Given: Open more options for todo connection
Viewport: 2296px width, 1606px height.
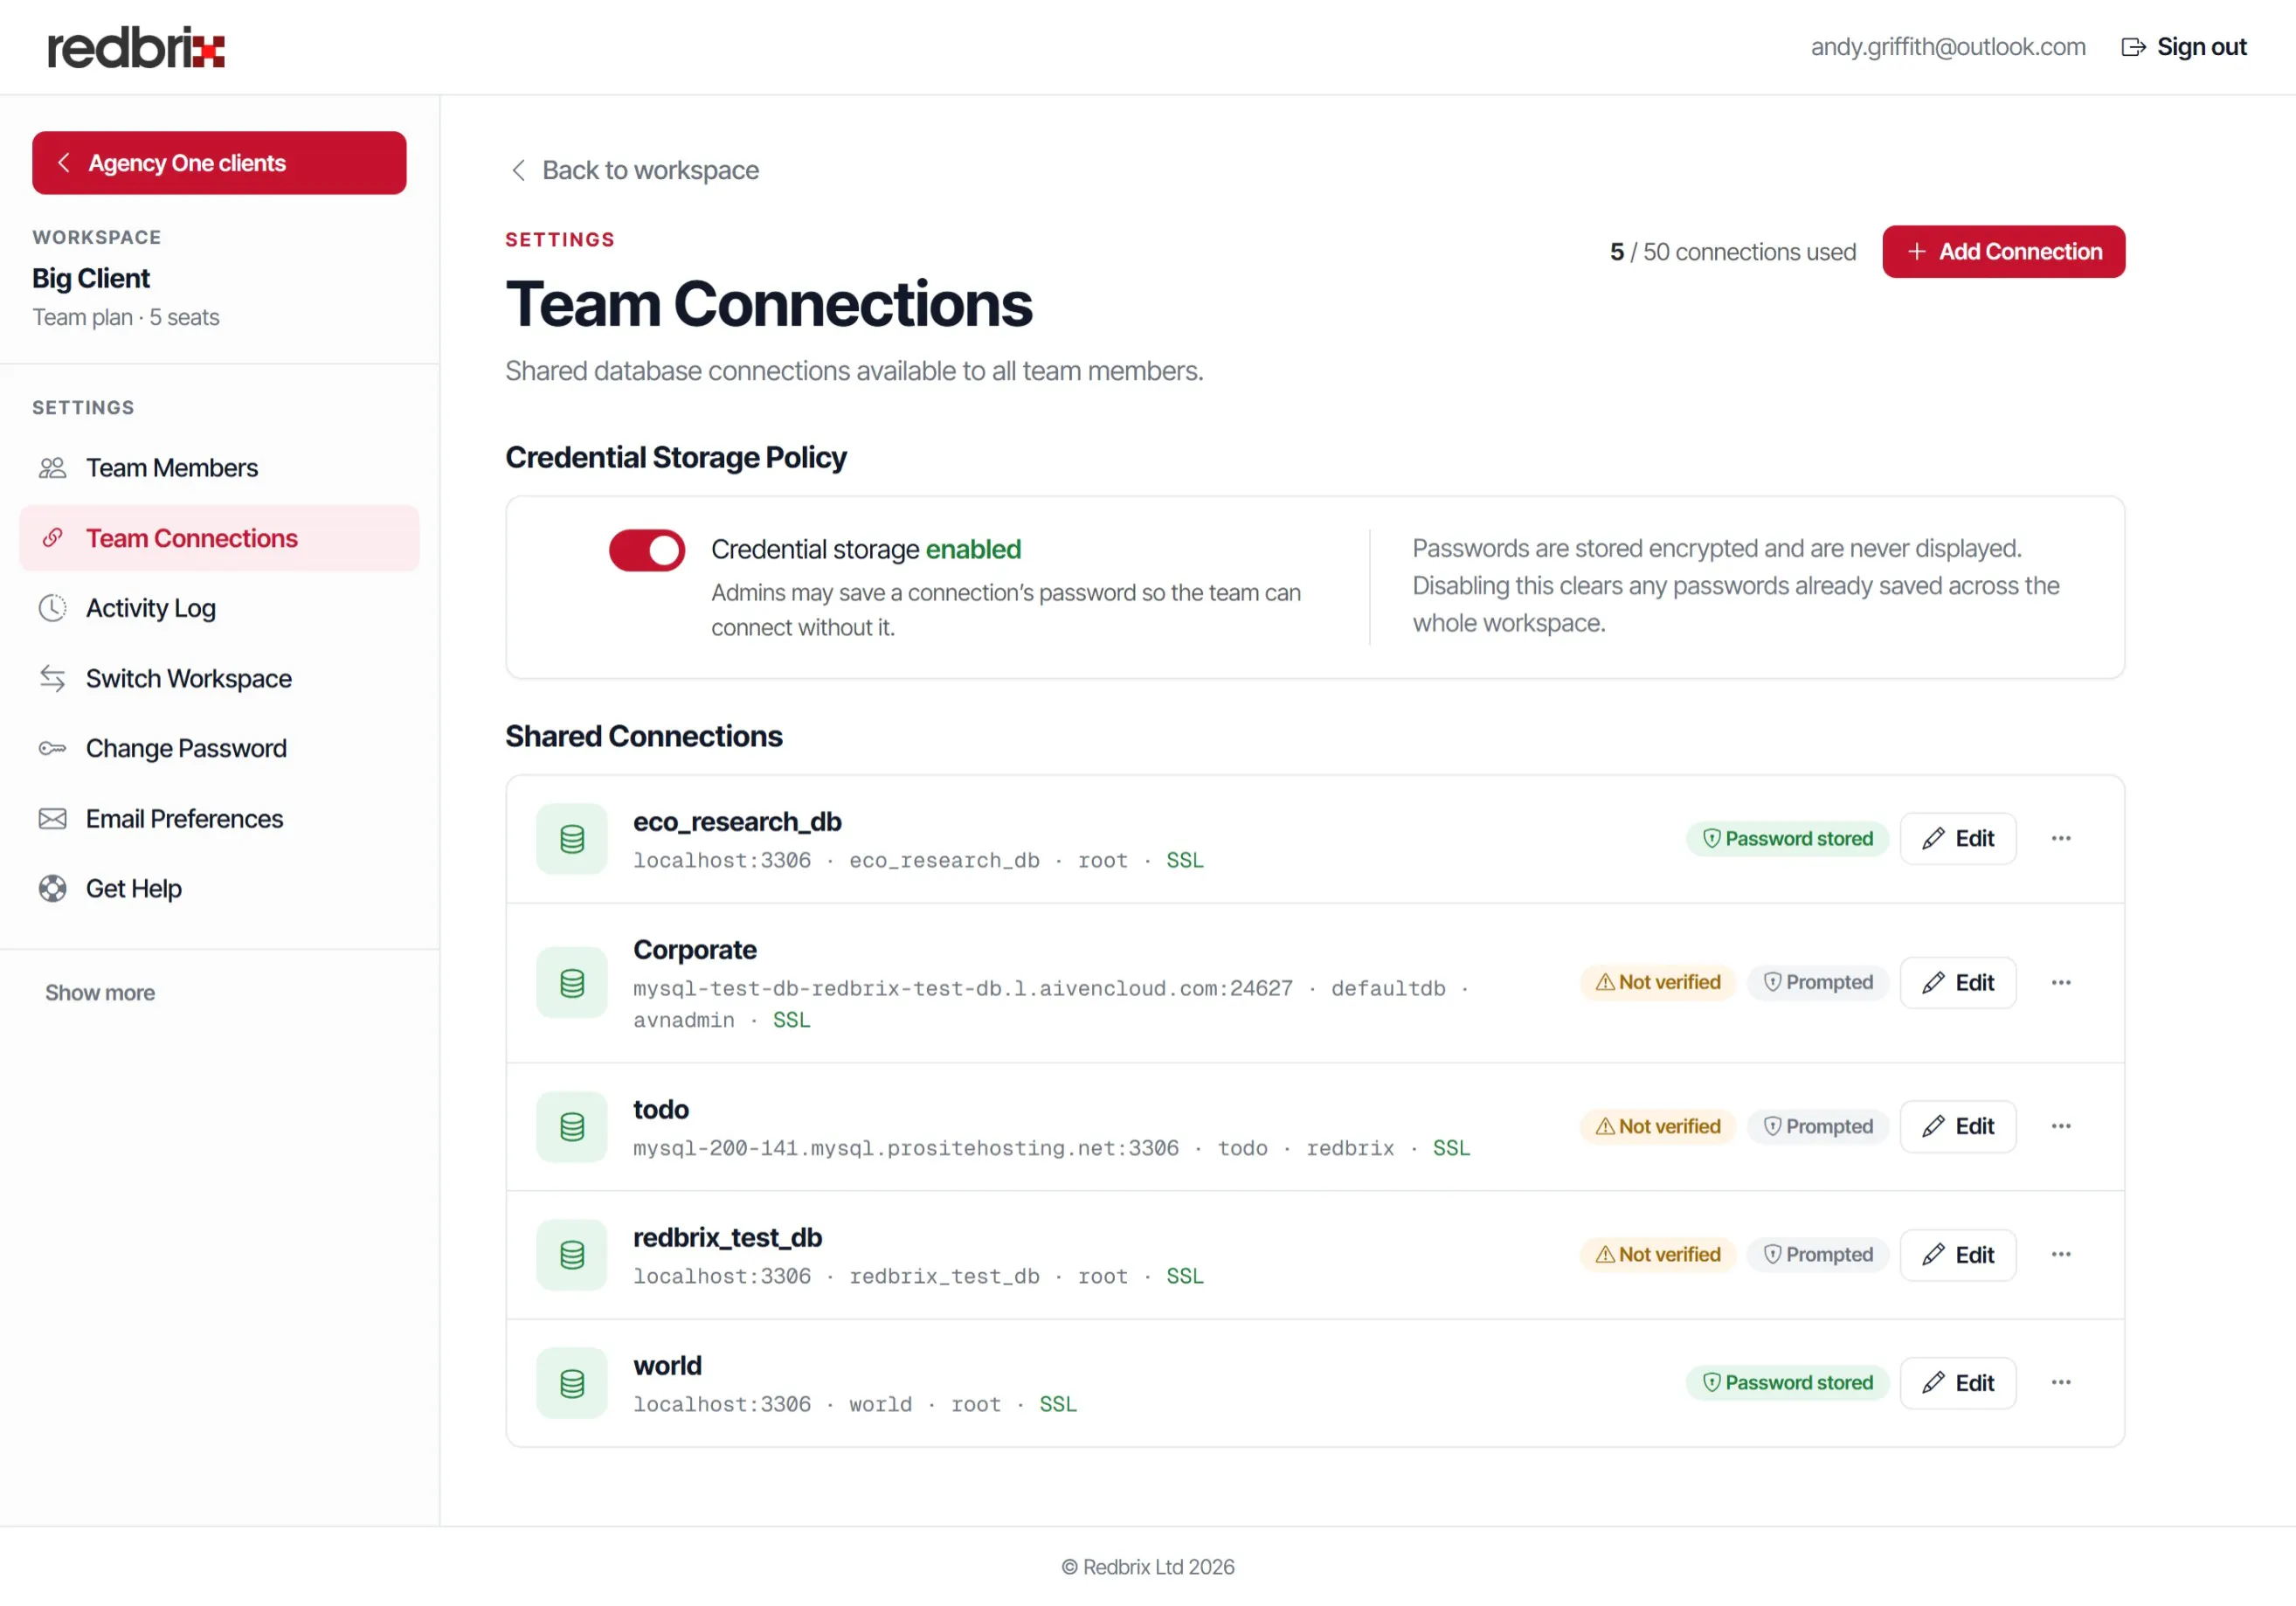Looking at the screenshot, I should point(2061,1126).
